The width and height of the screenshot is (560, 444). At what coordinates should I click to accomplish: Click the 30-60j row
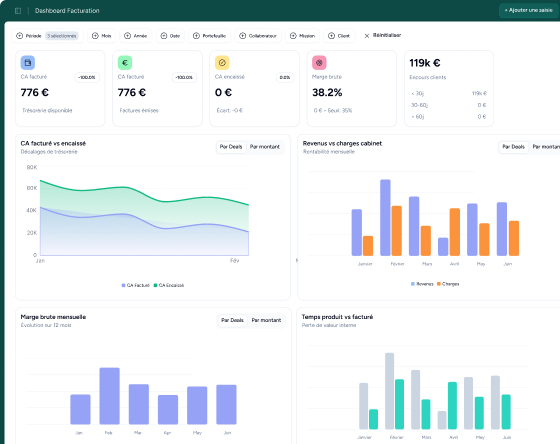pyautogui.click(x=449, y=105)
